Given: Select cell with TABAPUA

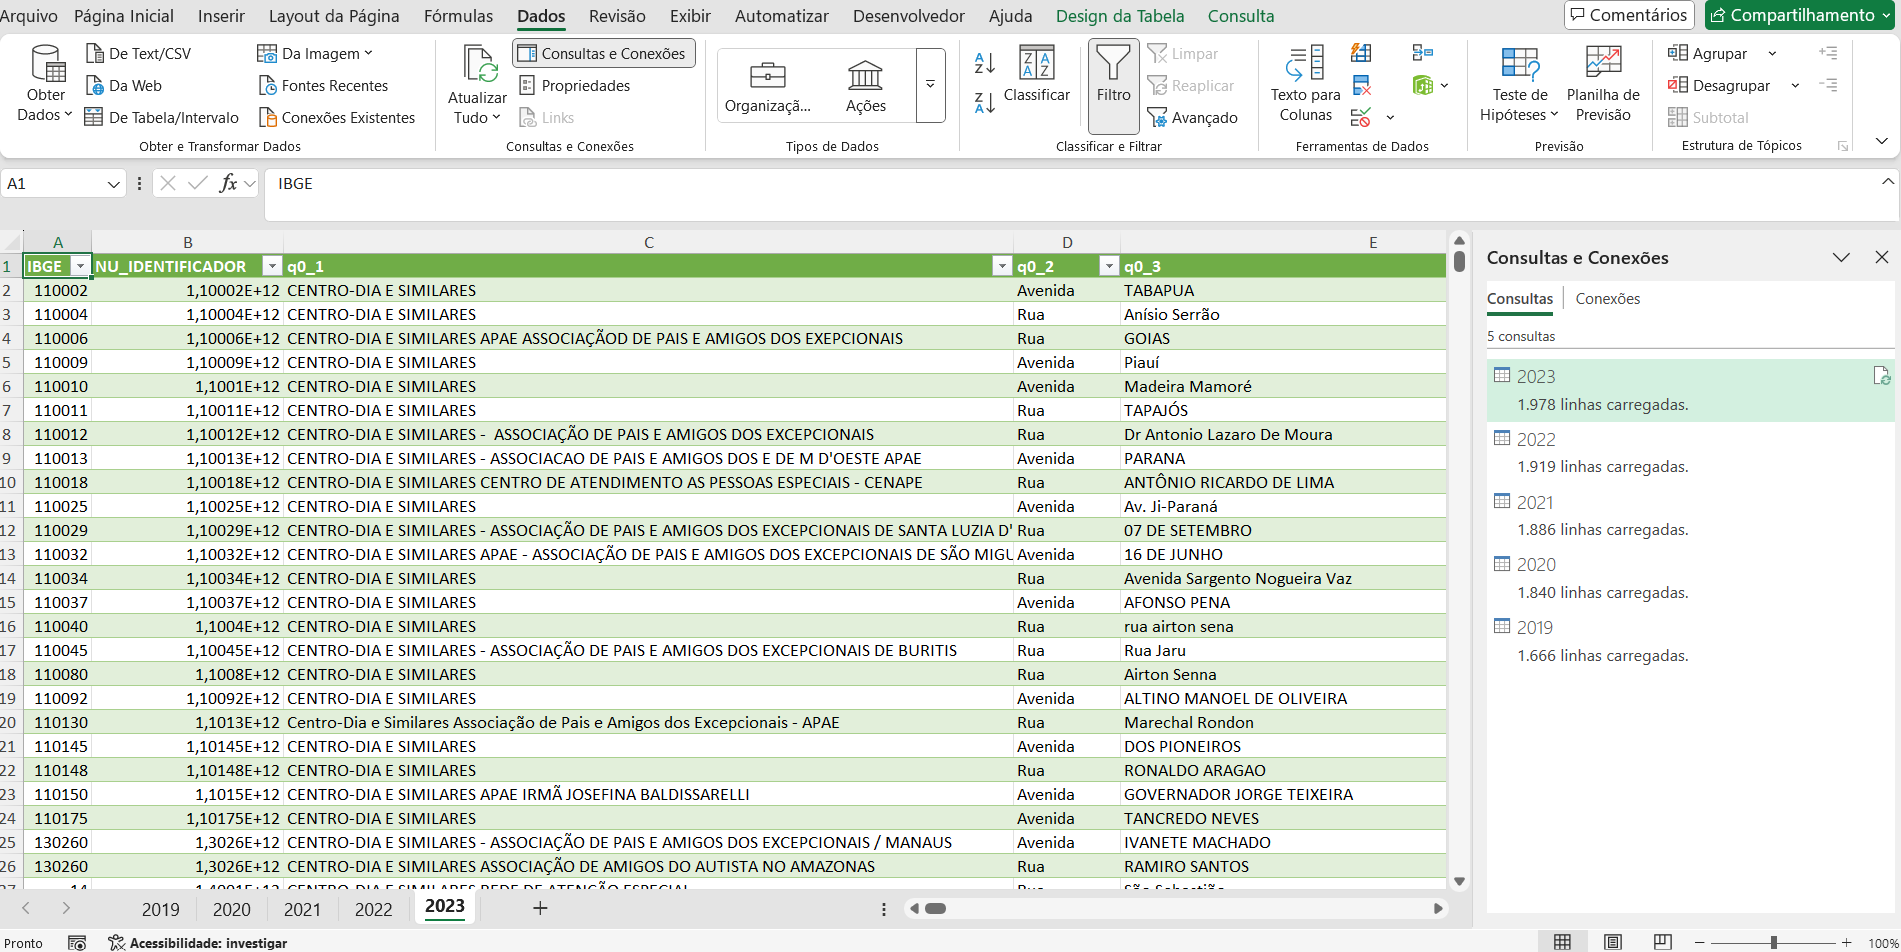Looking at the screenshot, I should point(1283,290).
